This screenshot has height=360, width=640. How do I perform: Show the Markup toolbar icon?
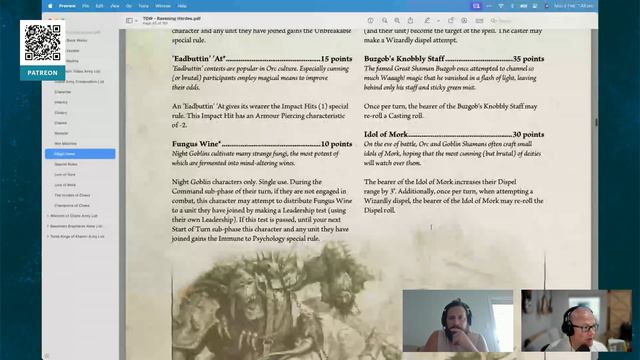click(464, 20)
